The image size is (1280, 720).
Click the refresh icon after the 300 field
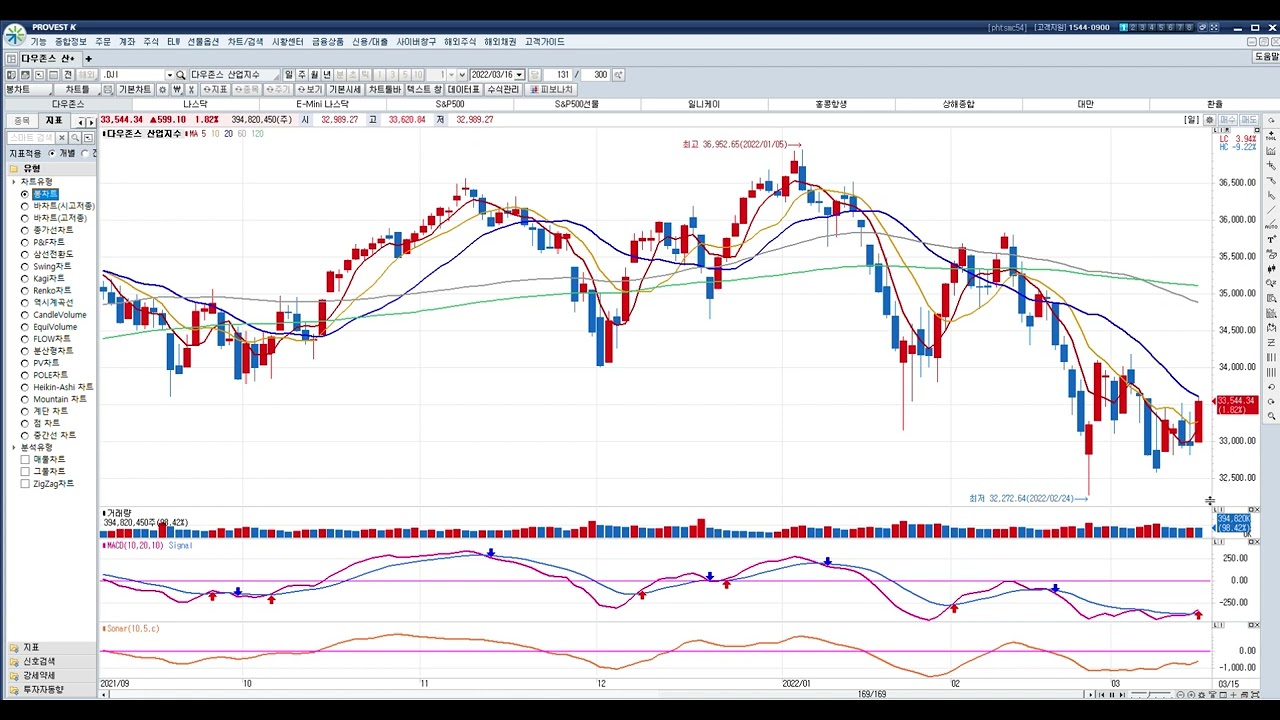(619, 75)
